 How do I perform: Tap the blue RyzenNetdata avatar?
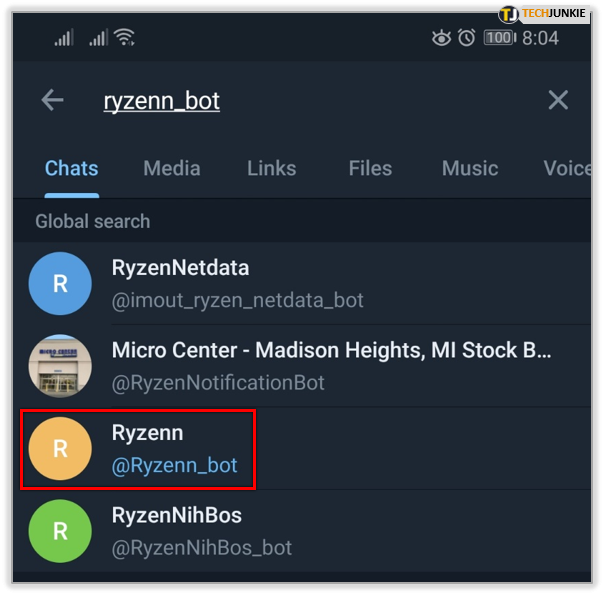point(60,284)
